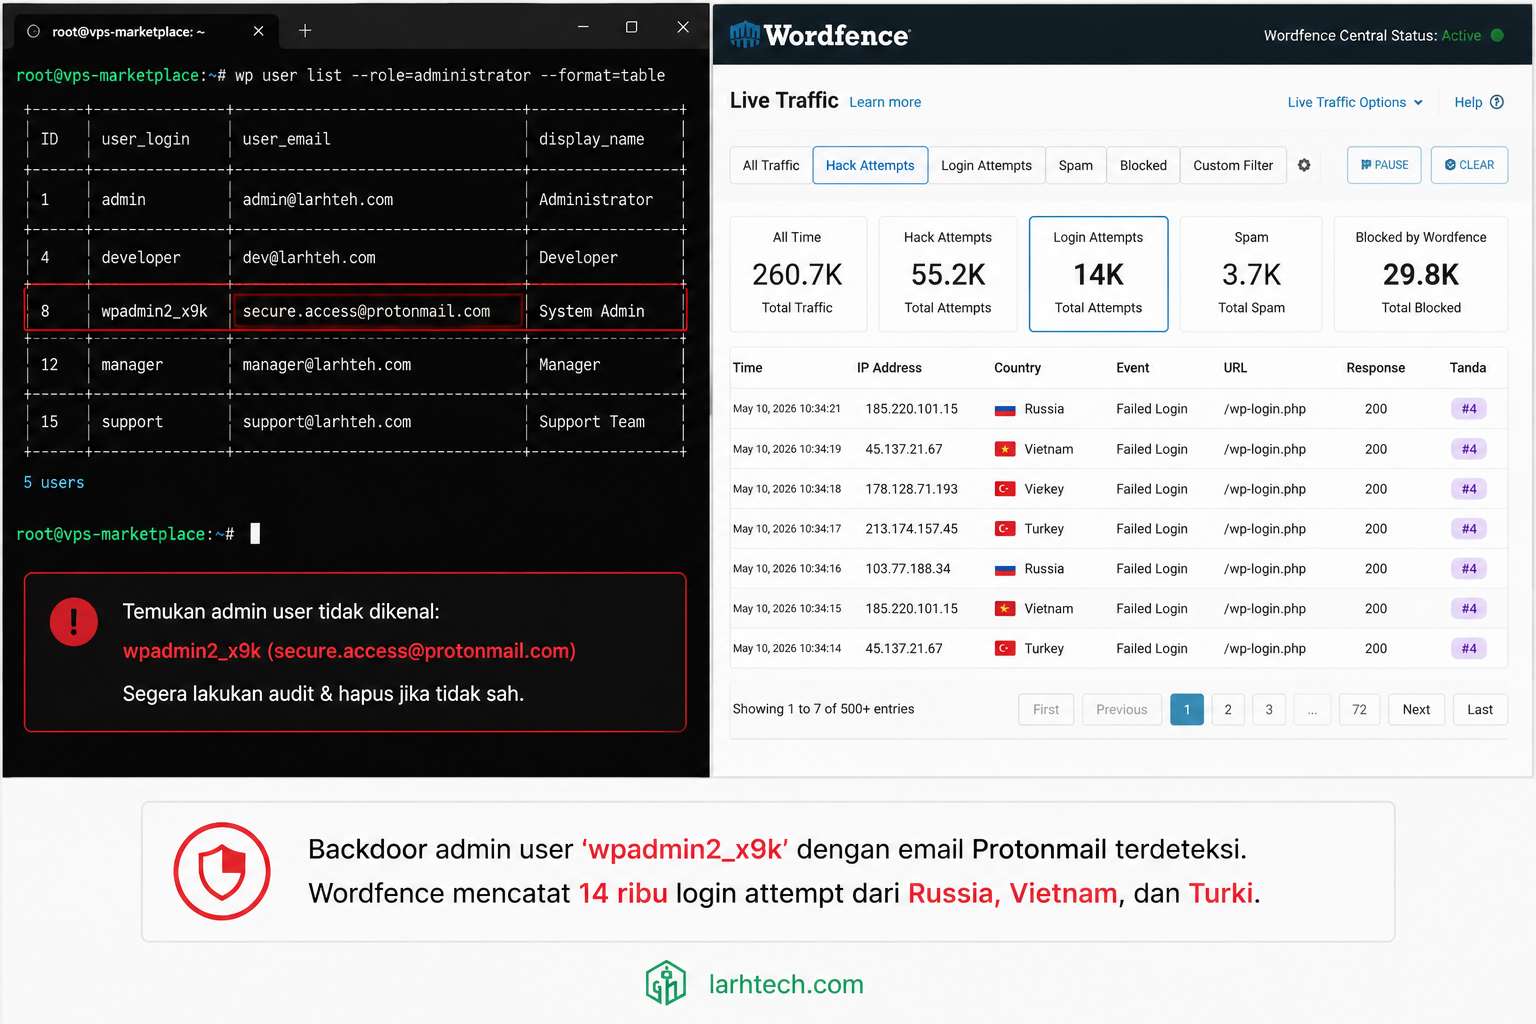The height and width of the screenshot is (1024, 1536).
Task: Select current page 1 button
Action: click(1187, 709)
